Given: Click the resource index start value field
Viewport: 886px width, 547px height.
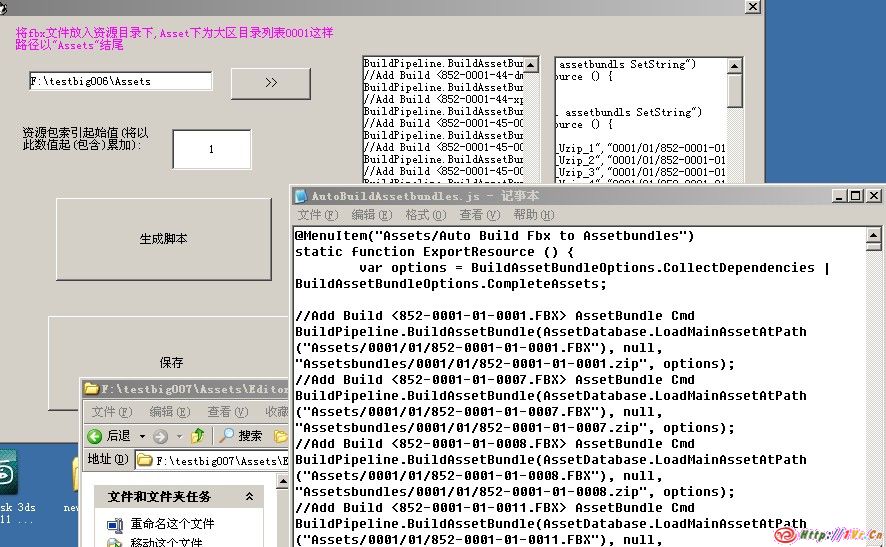Looking at the screenshot, I should 211,149.
